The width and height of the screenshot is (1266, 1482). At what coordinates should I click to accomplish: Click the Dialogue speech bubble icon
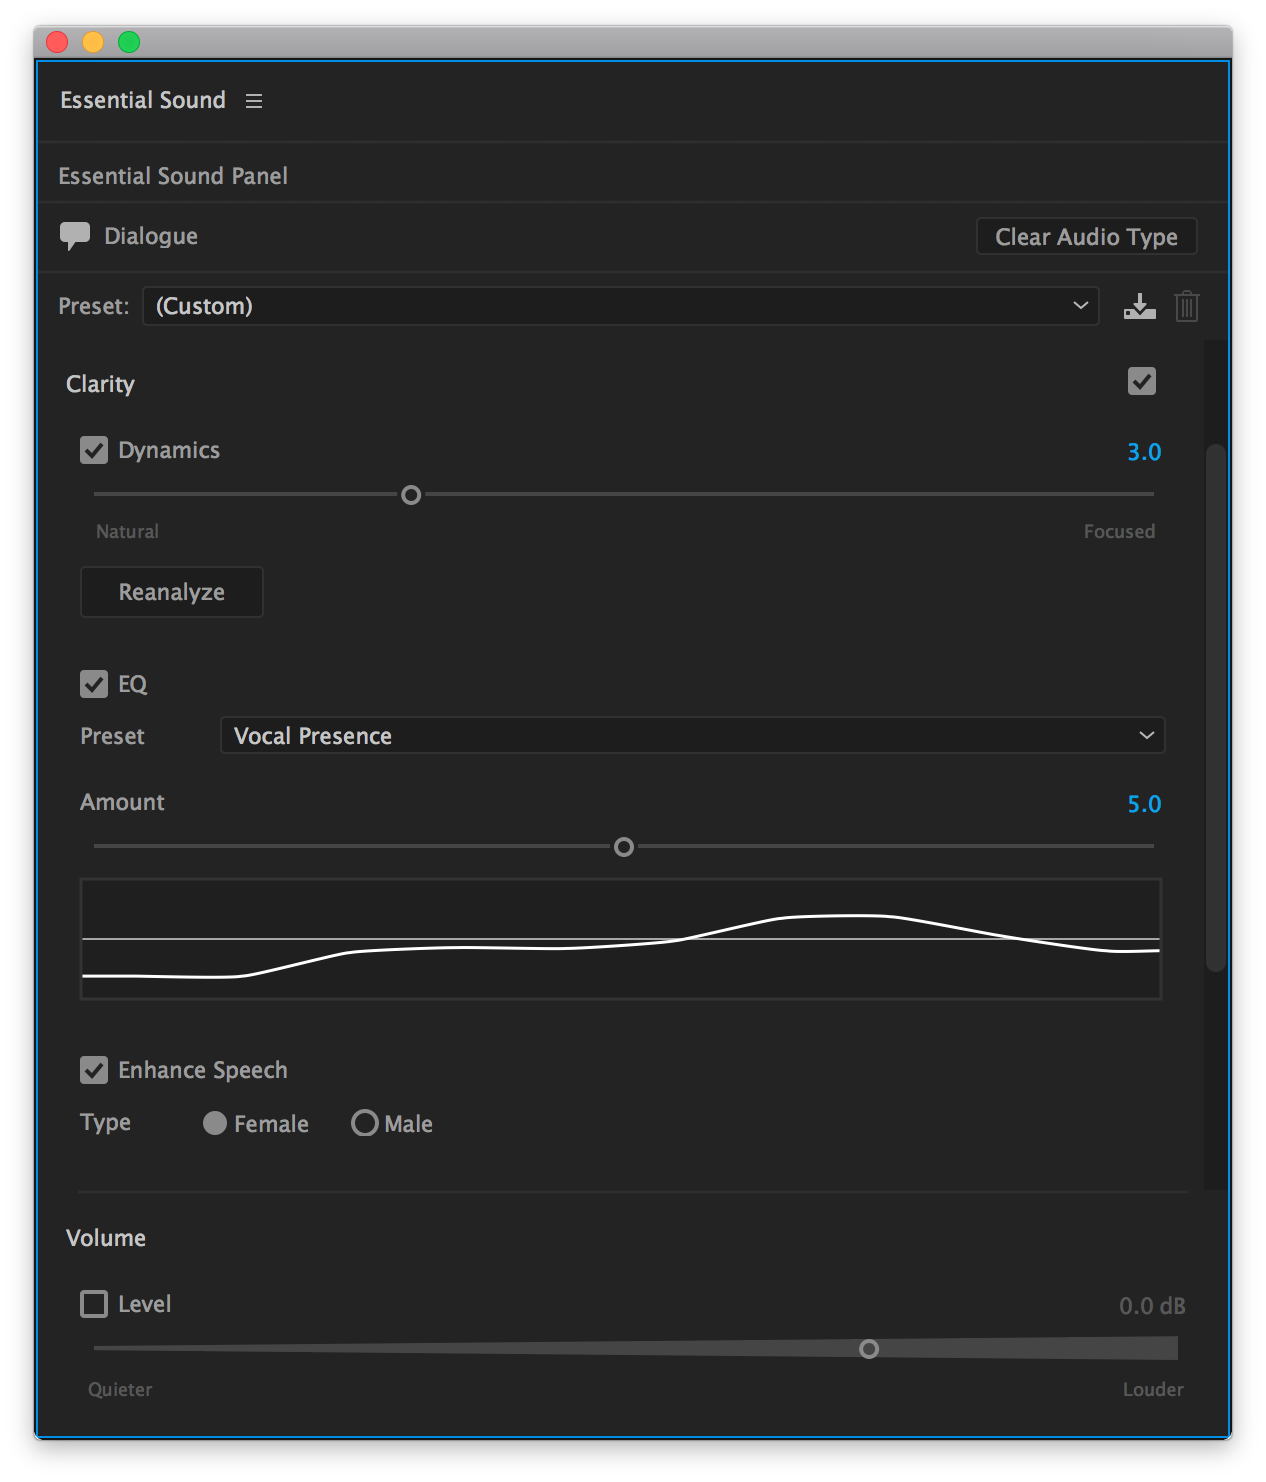click(75, 236)
